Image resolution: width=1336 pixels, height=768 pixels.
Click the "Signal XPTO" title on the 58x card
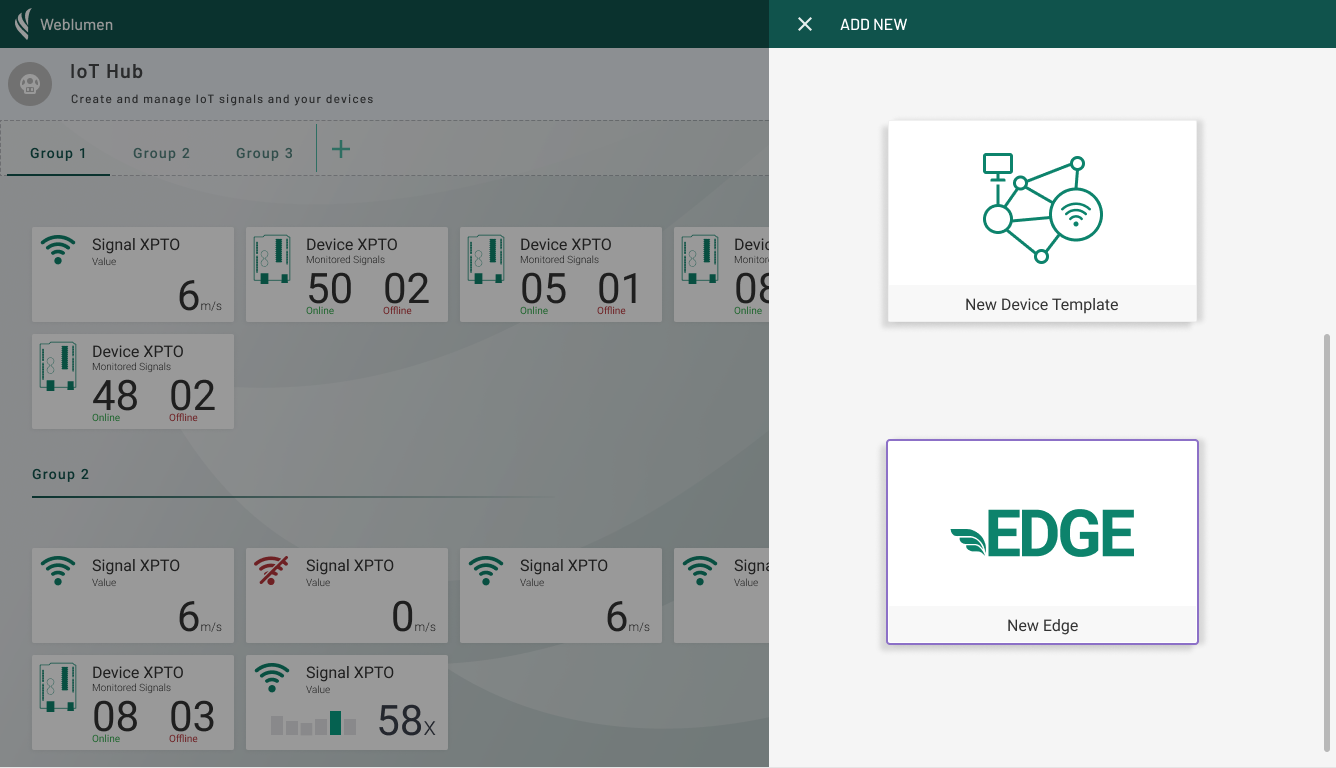tap(350, 672)
